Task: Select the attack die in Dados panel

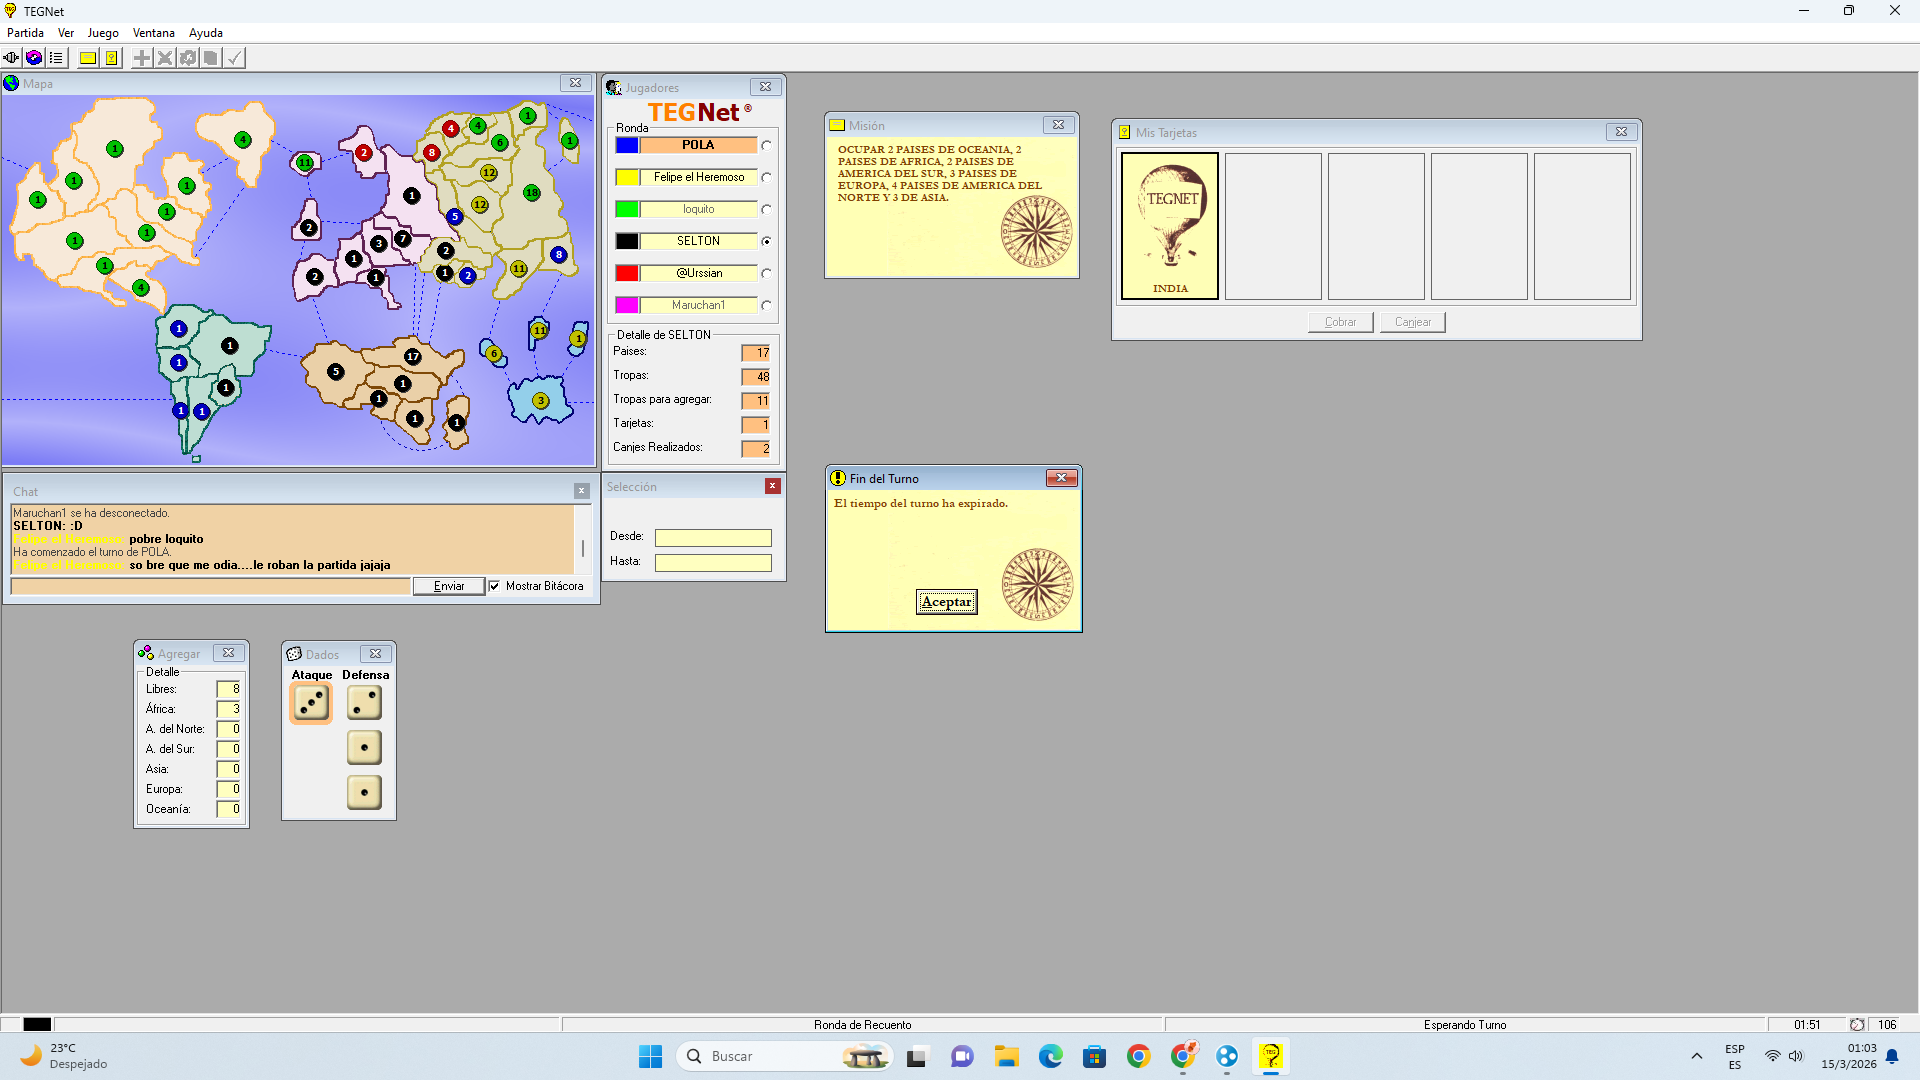Action: [311, 703]
